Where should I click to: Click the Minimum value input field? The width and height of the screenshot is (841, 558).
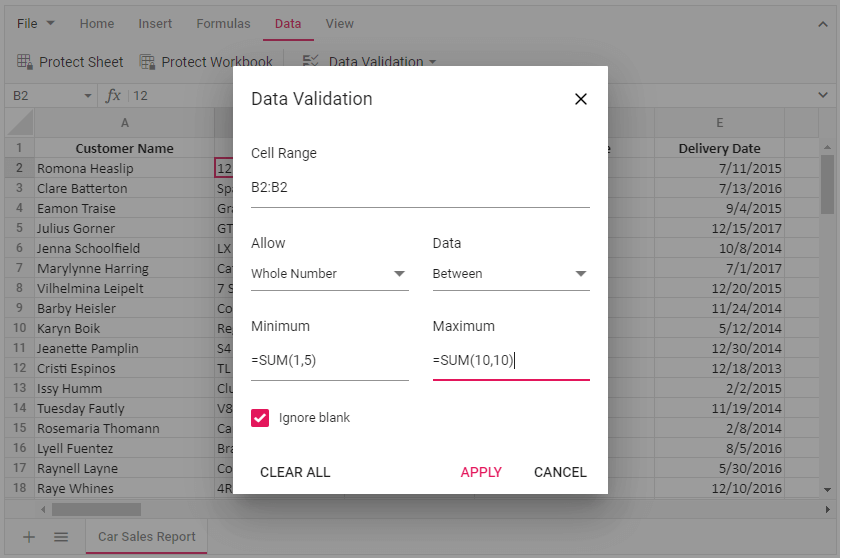329,361
